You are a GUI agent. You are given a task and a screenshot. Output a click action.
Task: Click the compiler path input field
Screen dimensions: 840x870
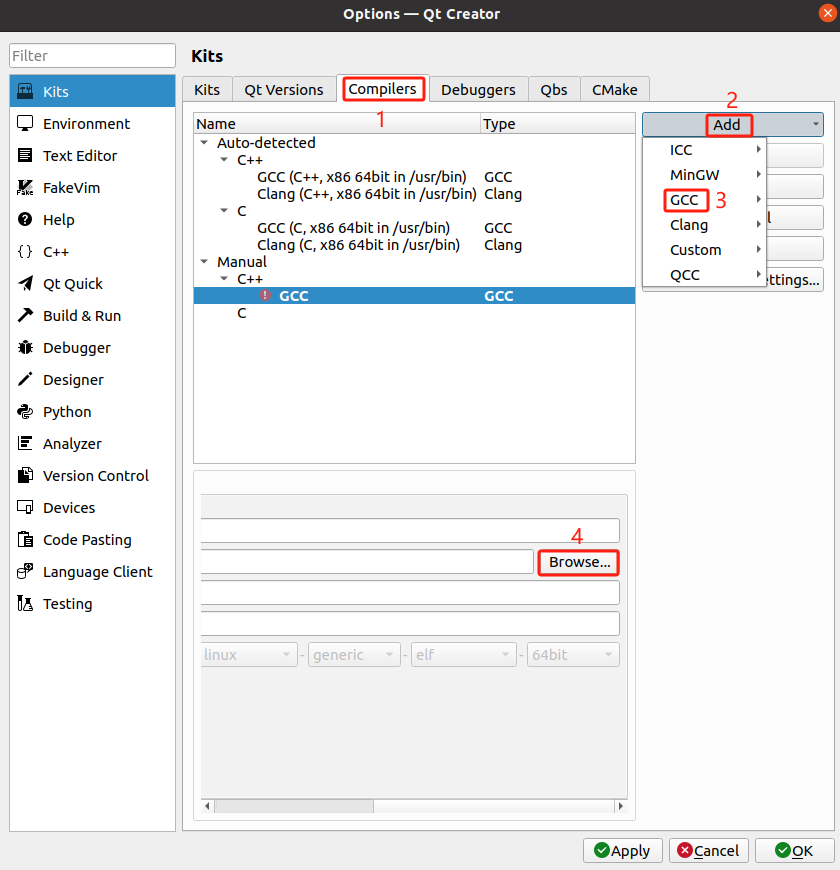tap(367, 562)
